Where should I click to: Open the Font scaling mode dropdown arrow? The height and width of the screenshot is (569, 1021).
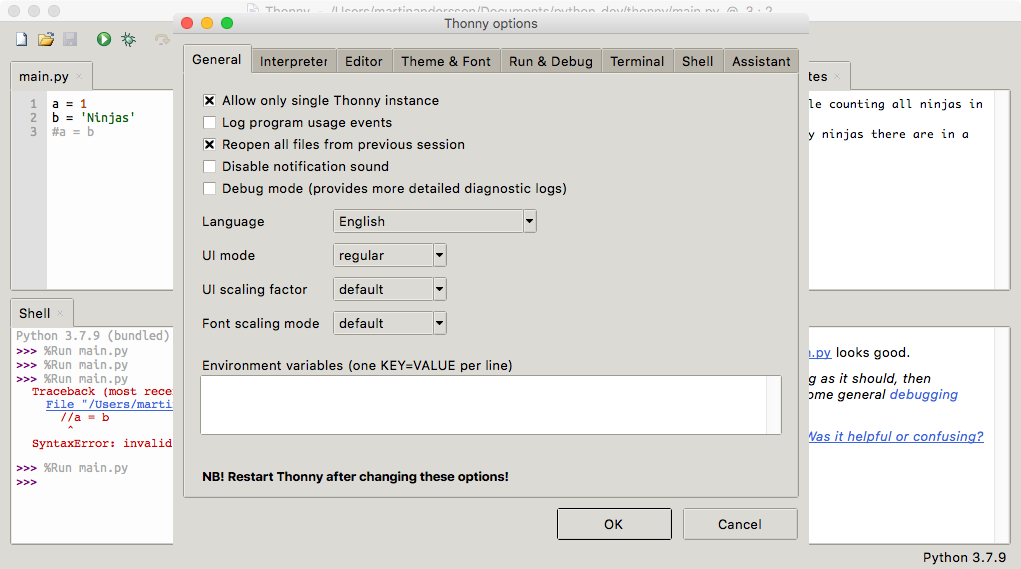440,323
